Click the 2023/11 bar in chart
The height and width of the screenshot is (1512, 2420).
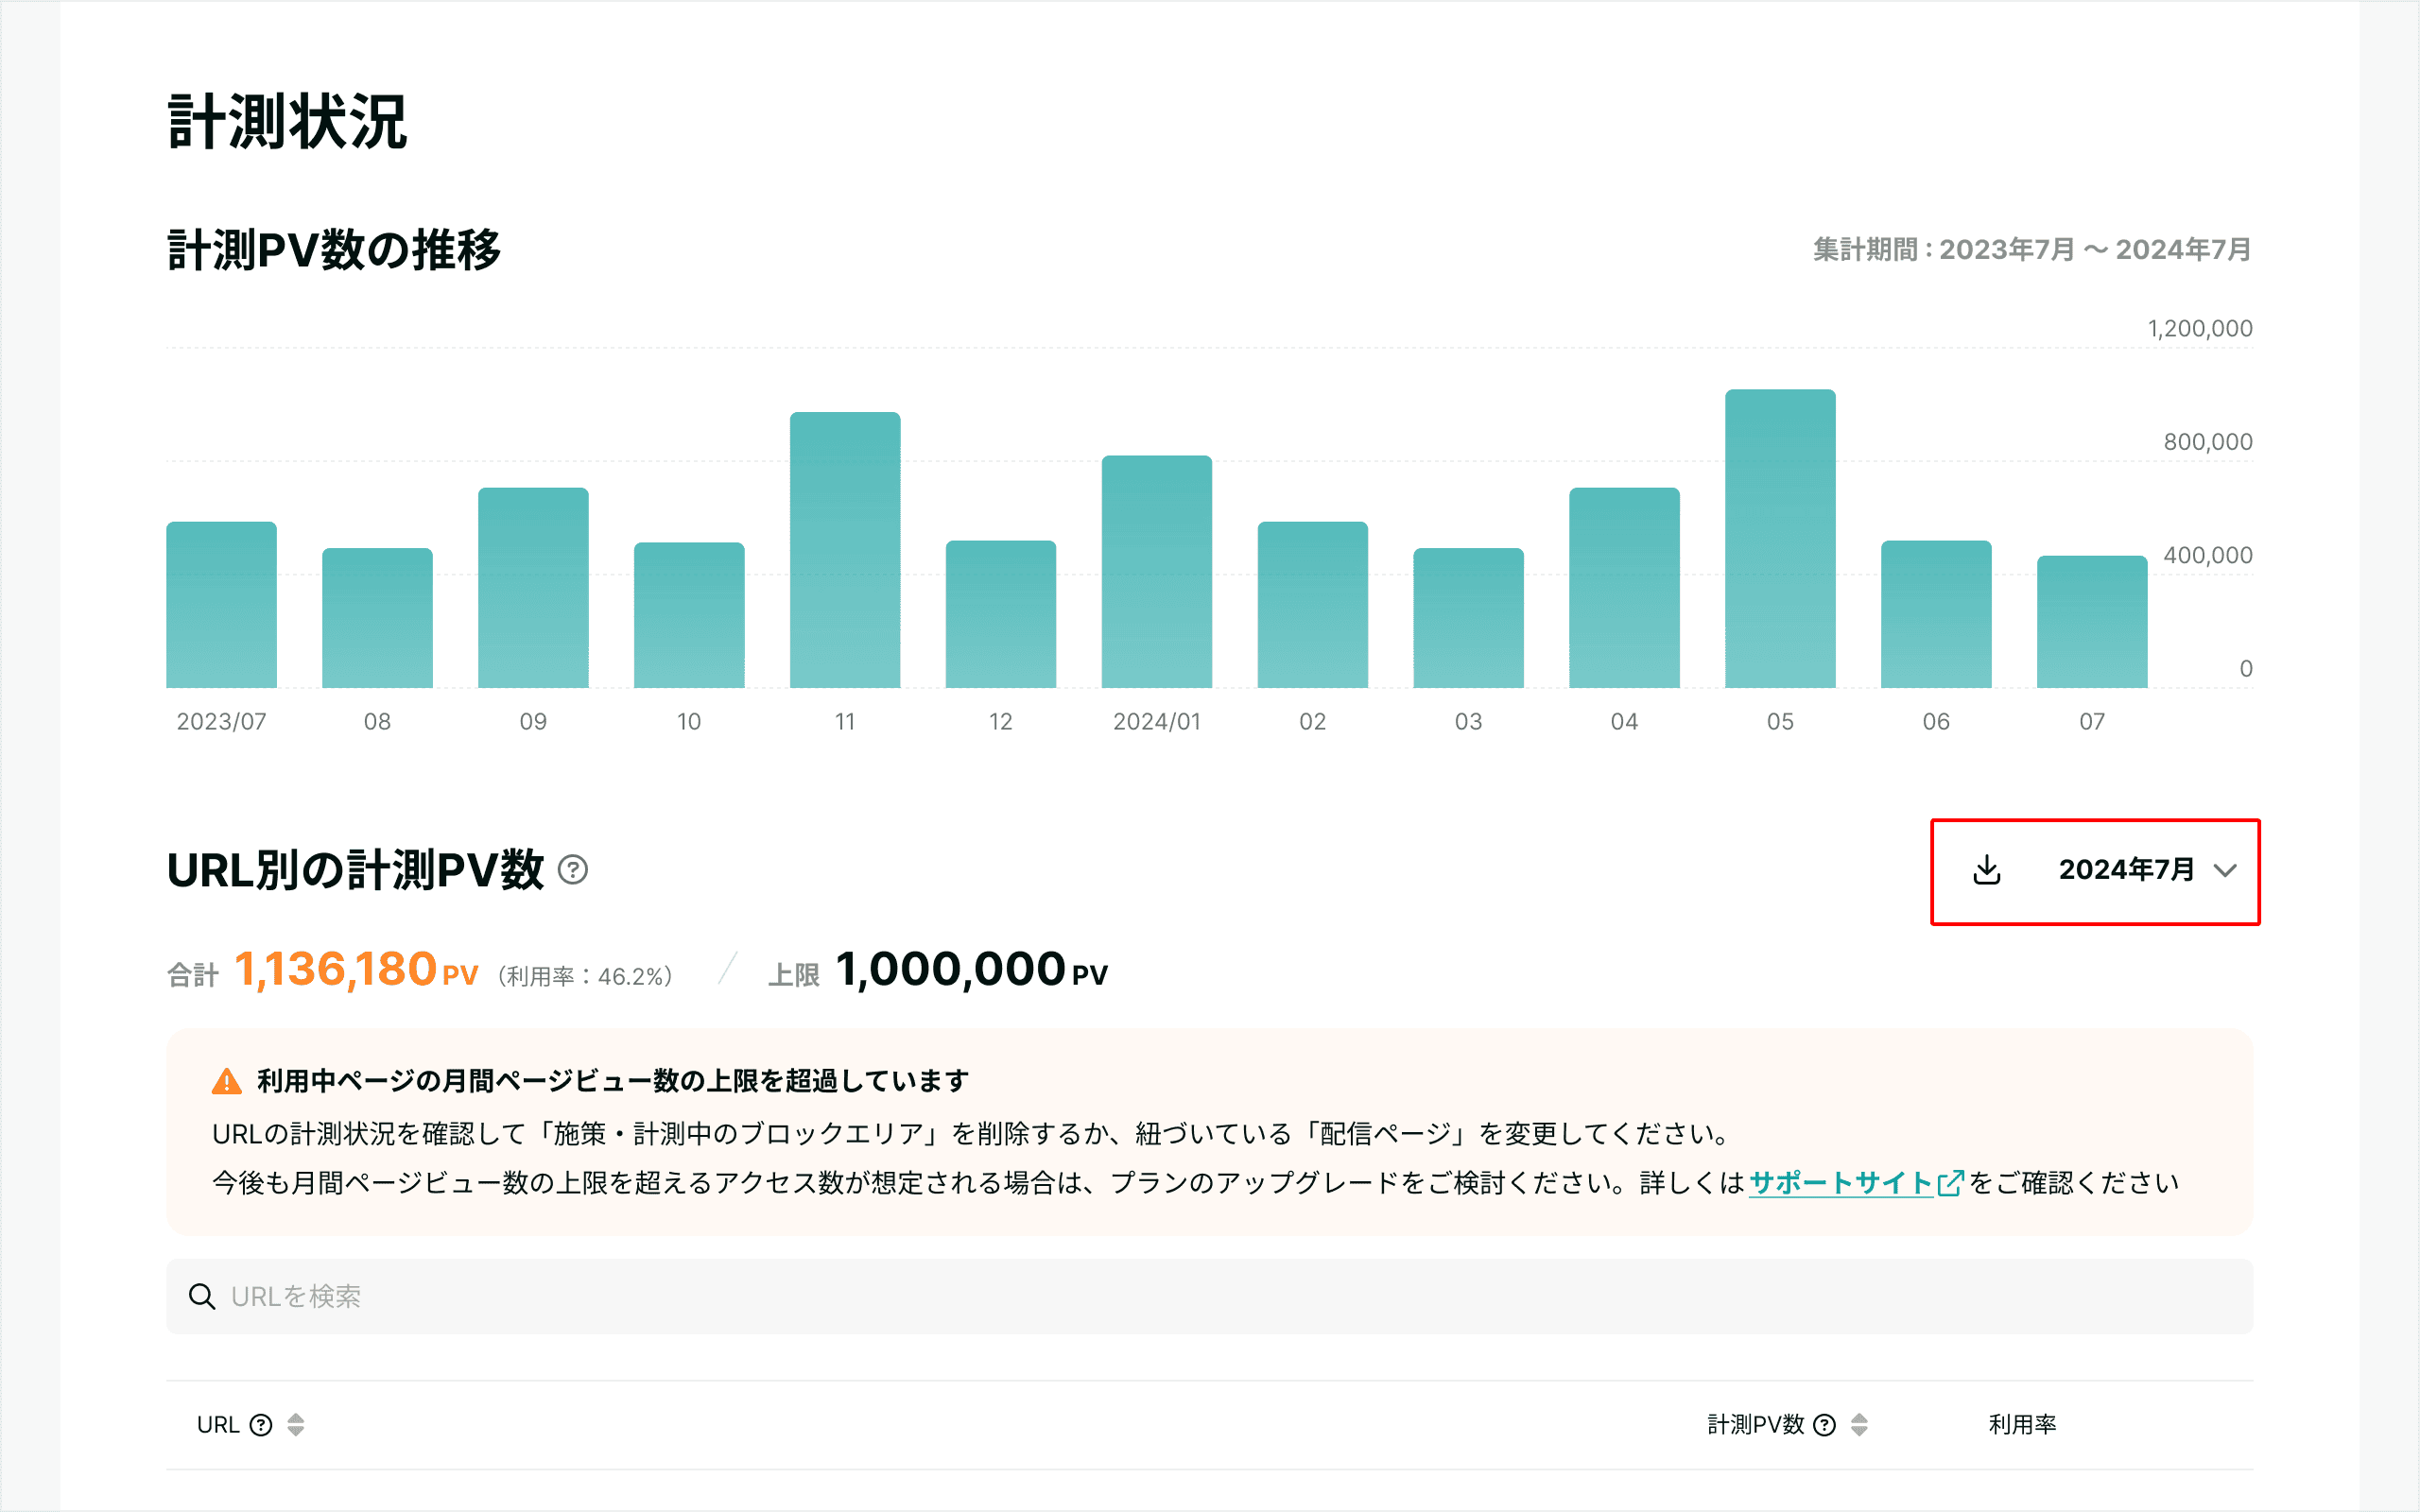pos(845,550)
